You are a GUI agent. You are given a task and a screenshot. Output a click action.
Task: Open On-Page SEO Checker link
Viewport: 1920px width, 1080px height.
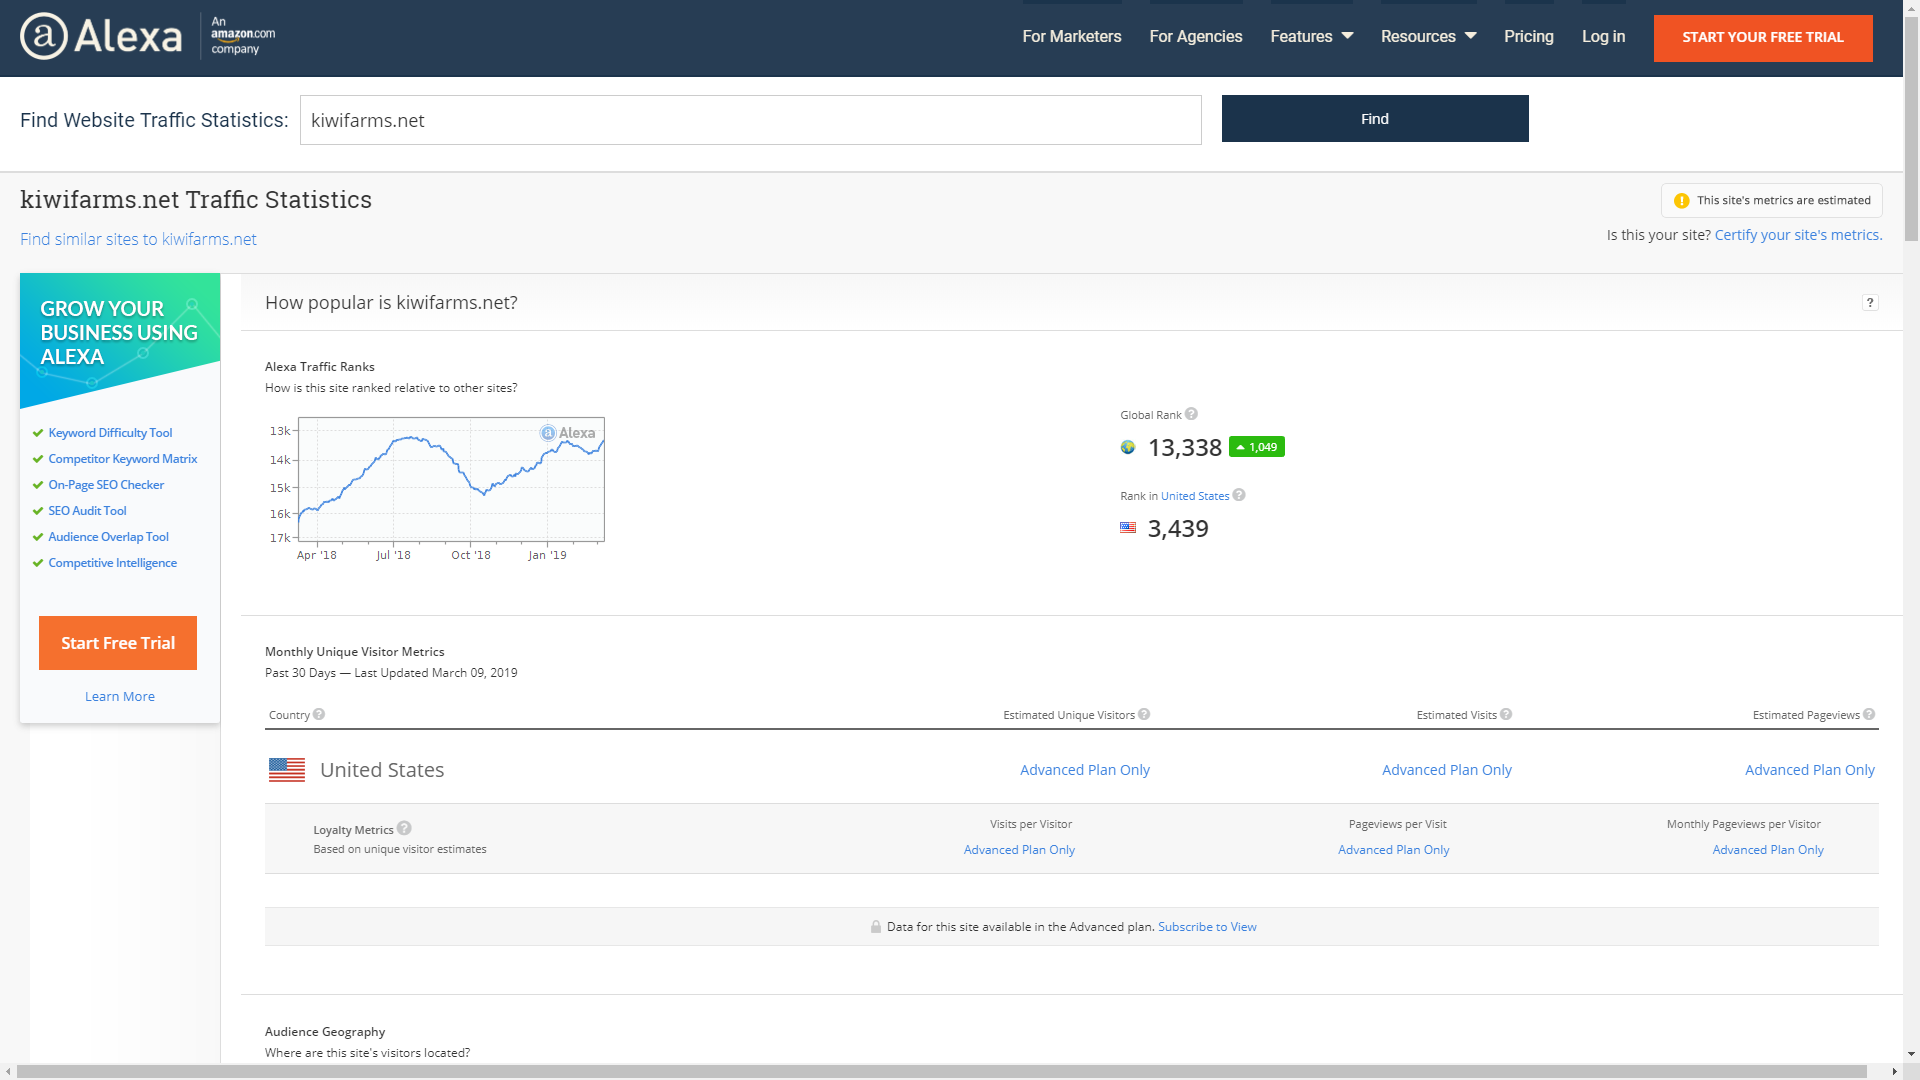click(x=106, y=485)
